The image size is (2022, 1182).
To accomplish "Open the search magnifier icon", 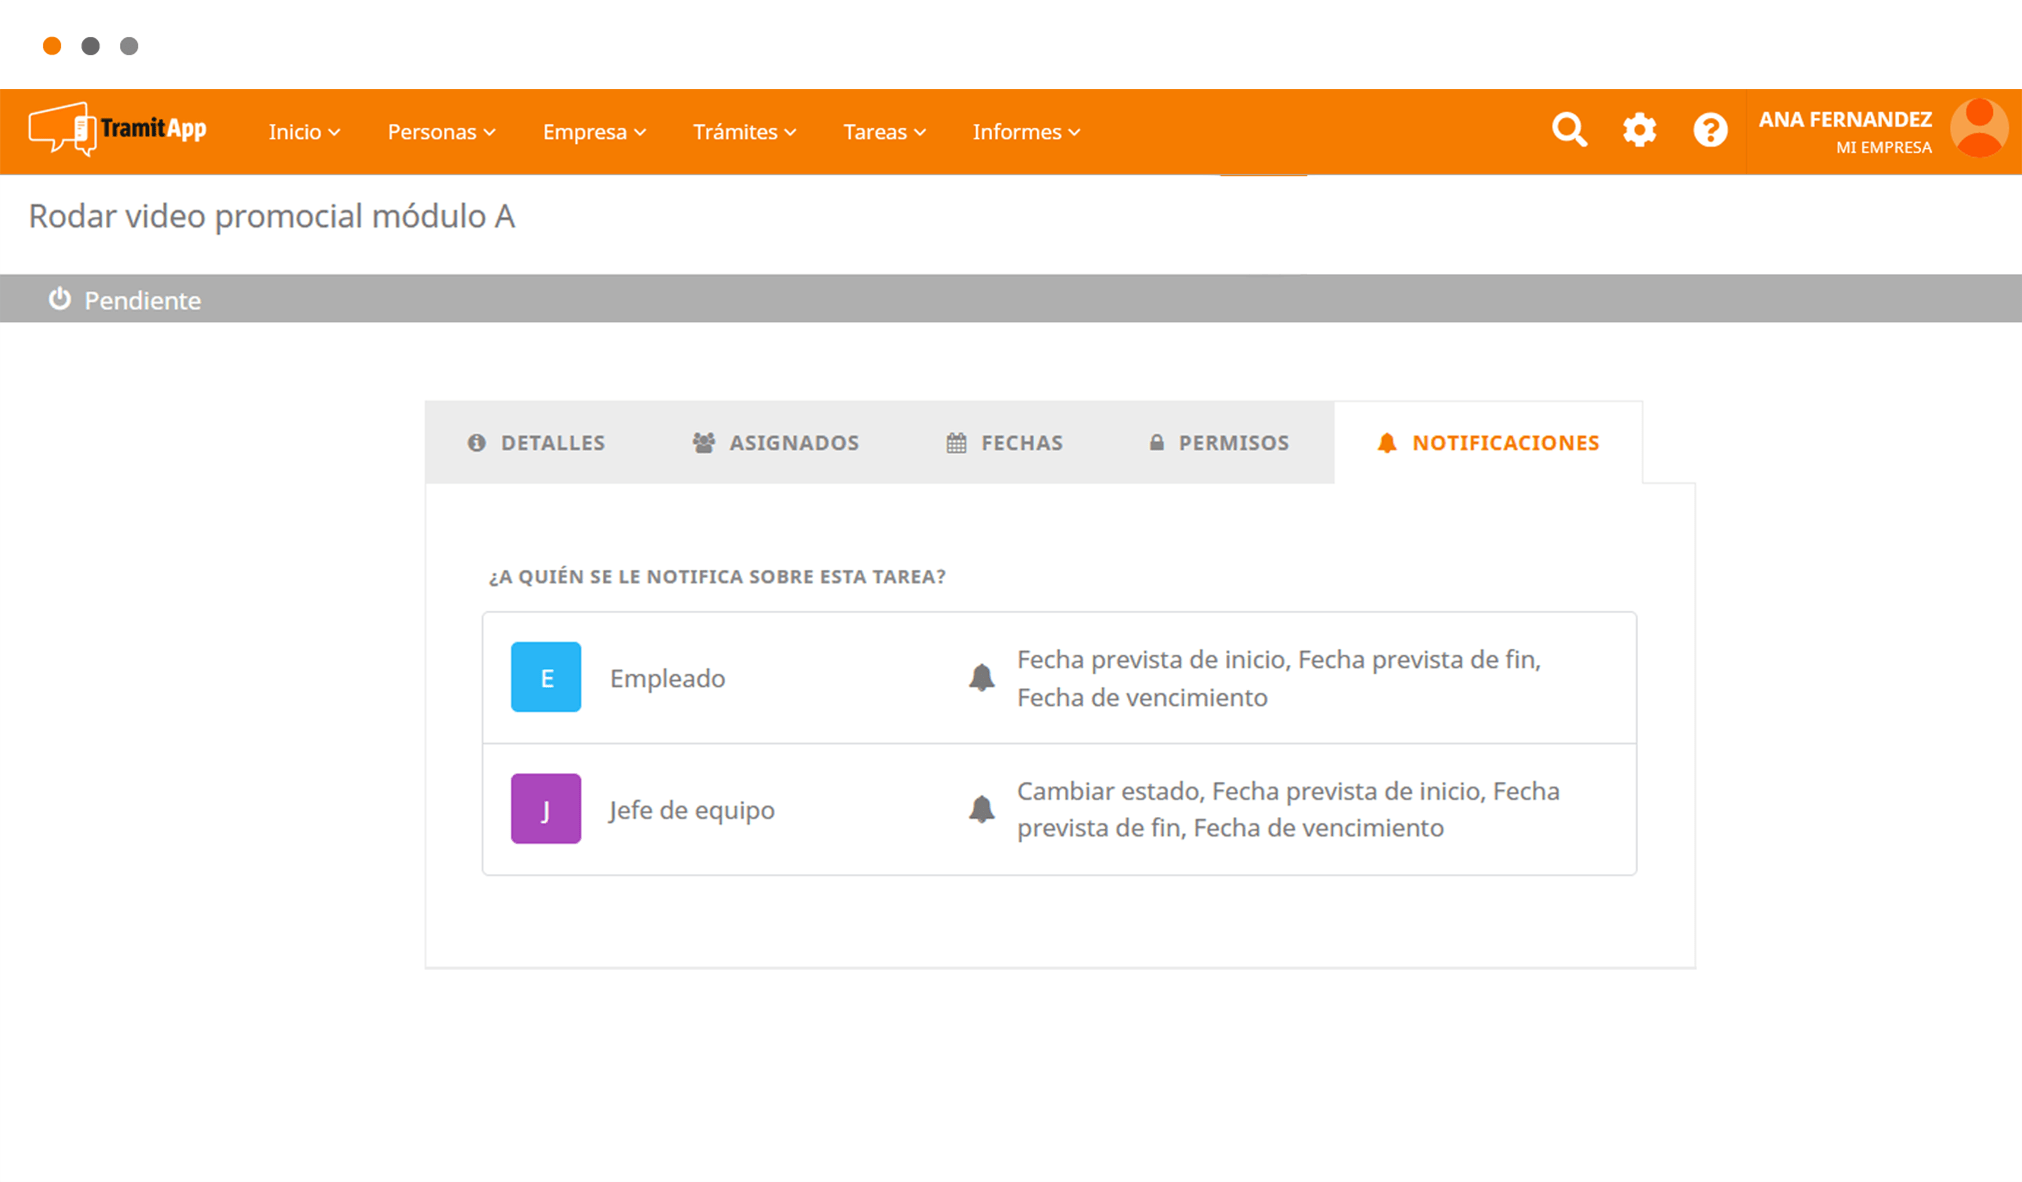I will coord(1569,130).
